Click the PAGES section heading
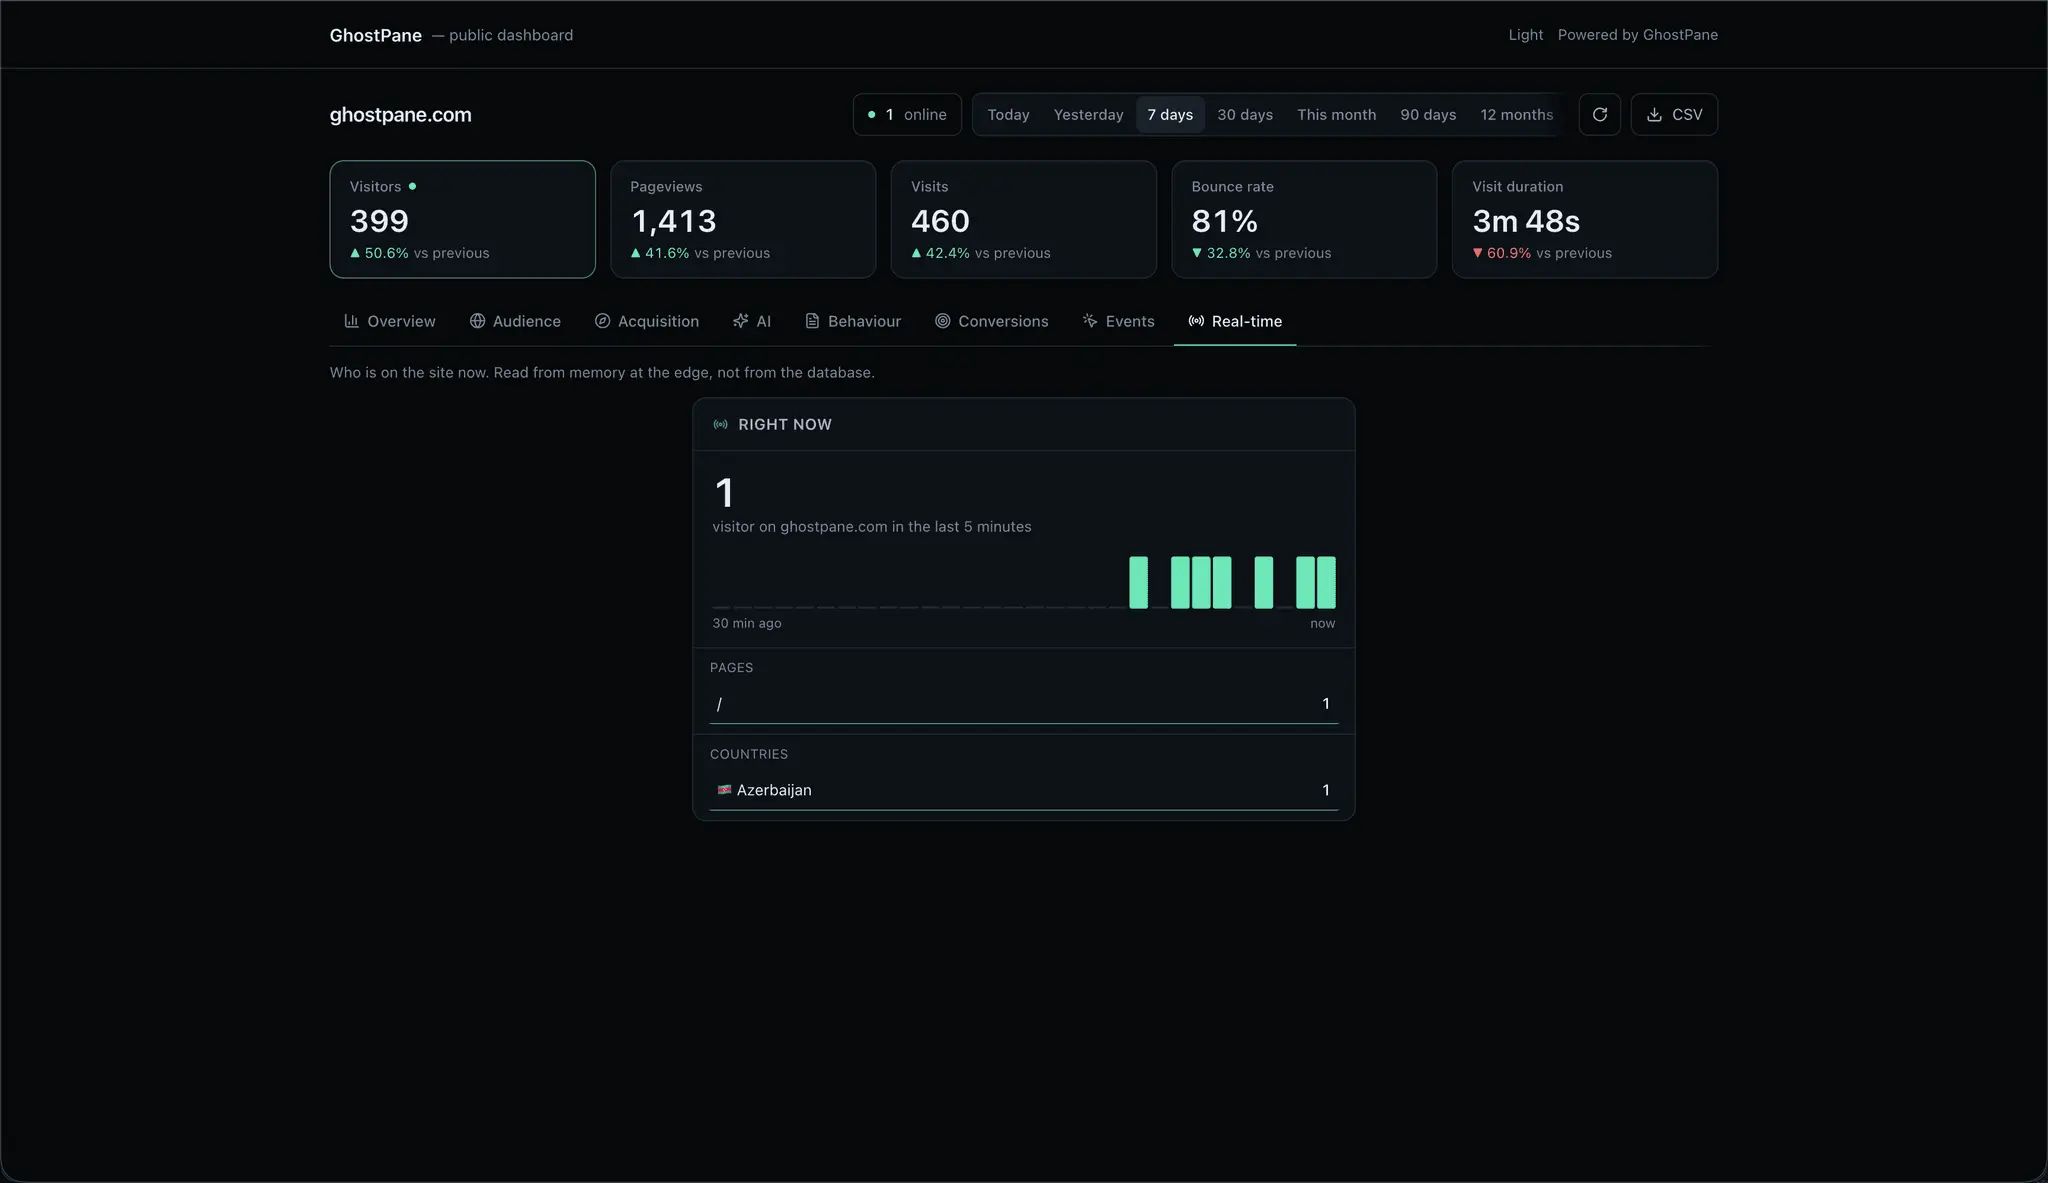2048x1183 pixels. click(731, 667)
